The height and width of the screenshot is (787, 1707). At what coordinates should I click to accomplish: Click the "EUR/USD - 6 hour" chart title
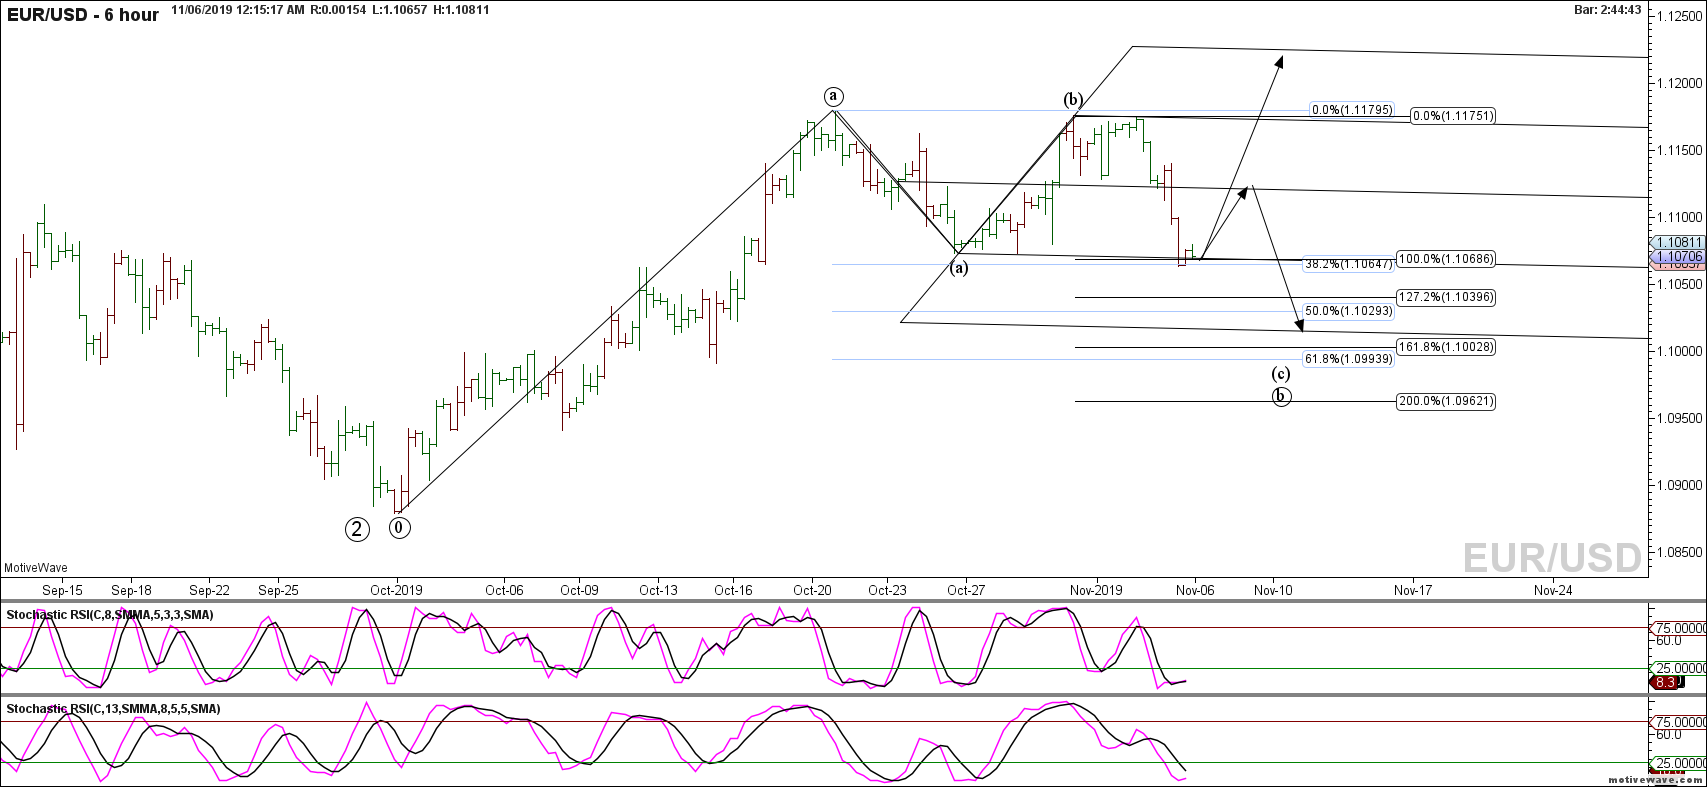(x=82, y=15)
